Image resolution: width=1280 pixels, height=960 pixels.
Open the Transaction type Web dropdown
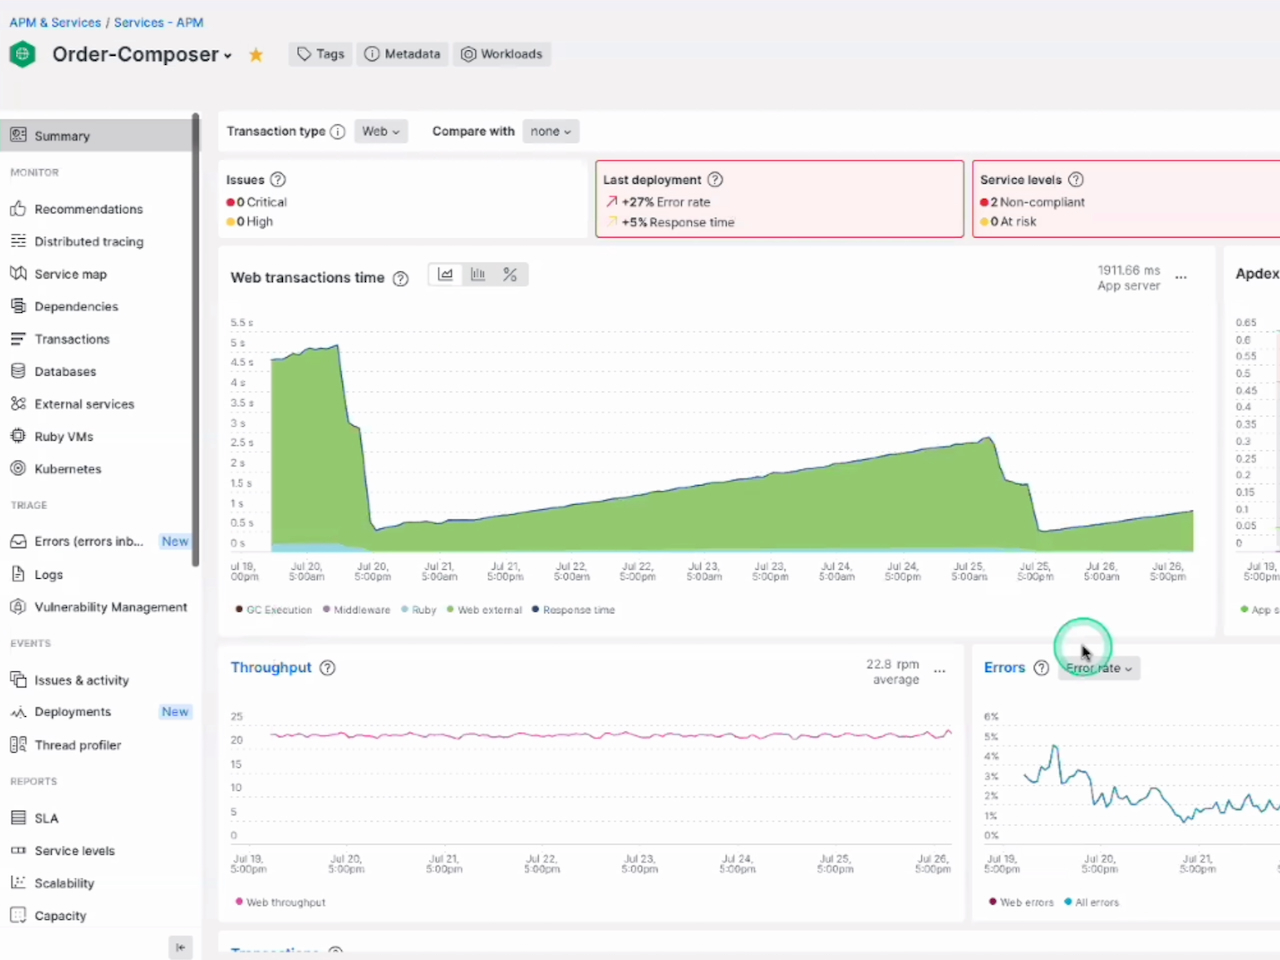coord(381,131)
